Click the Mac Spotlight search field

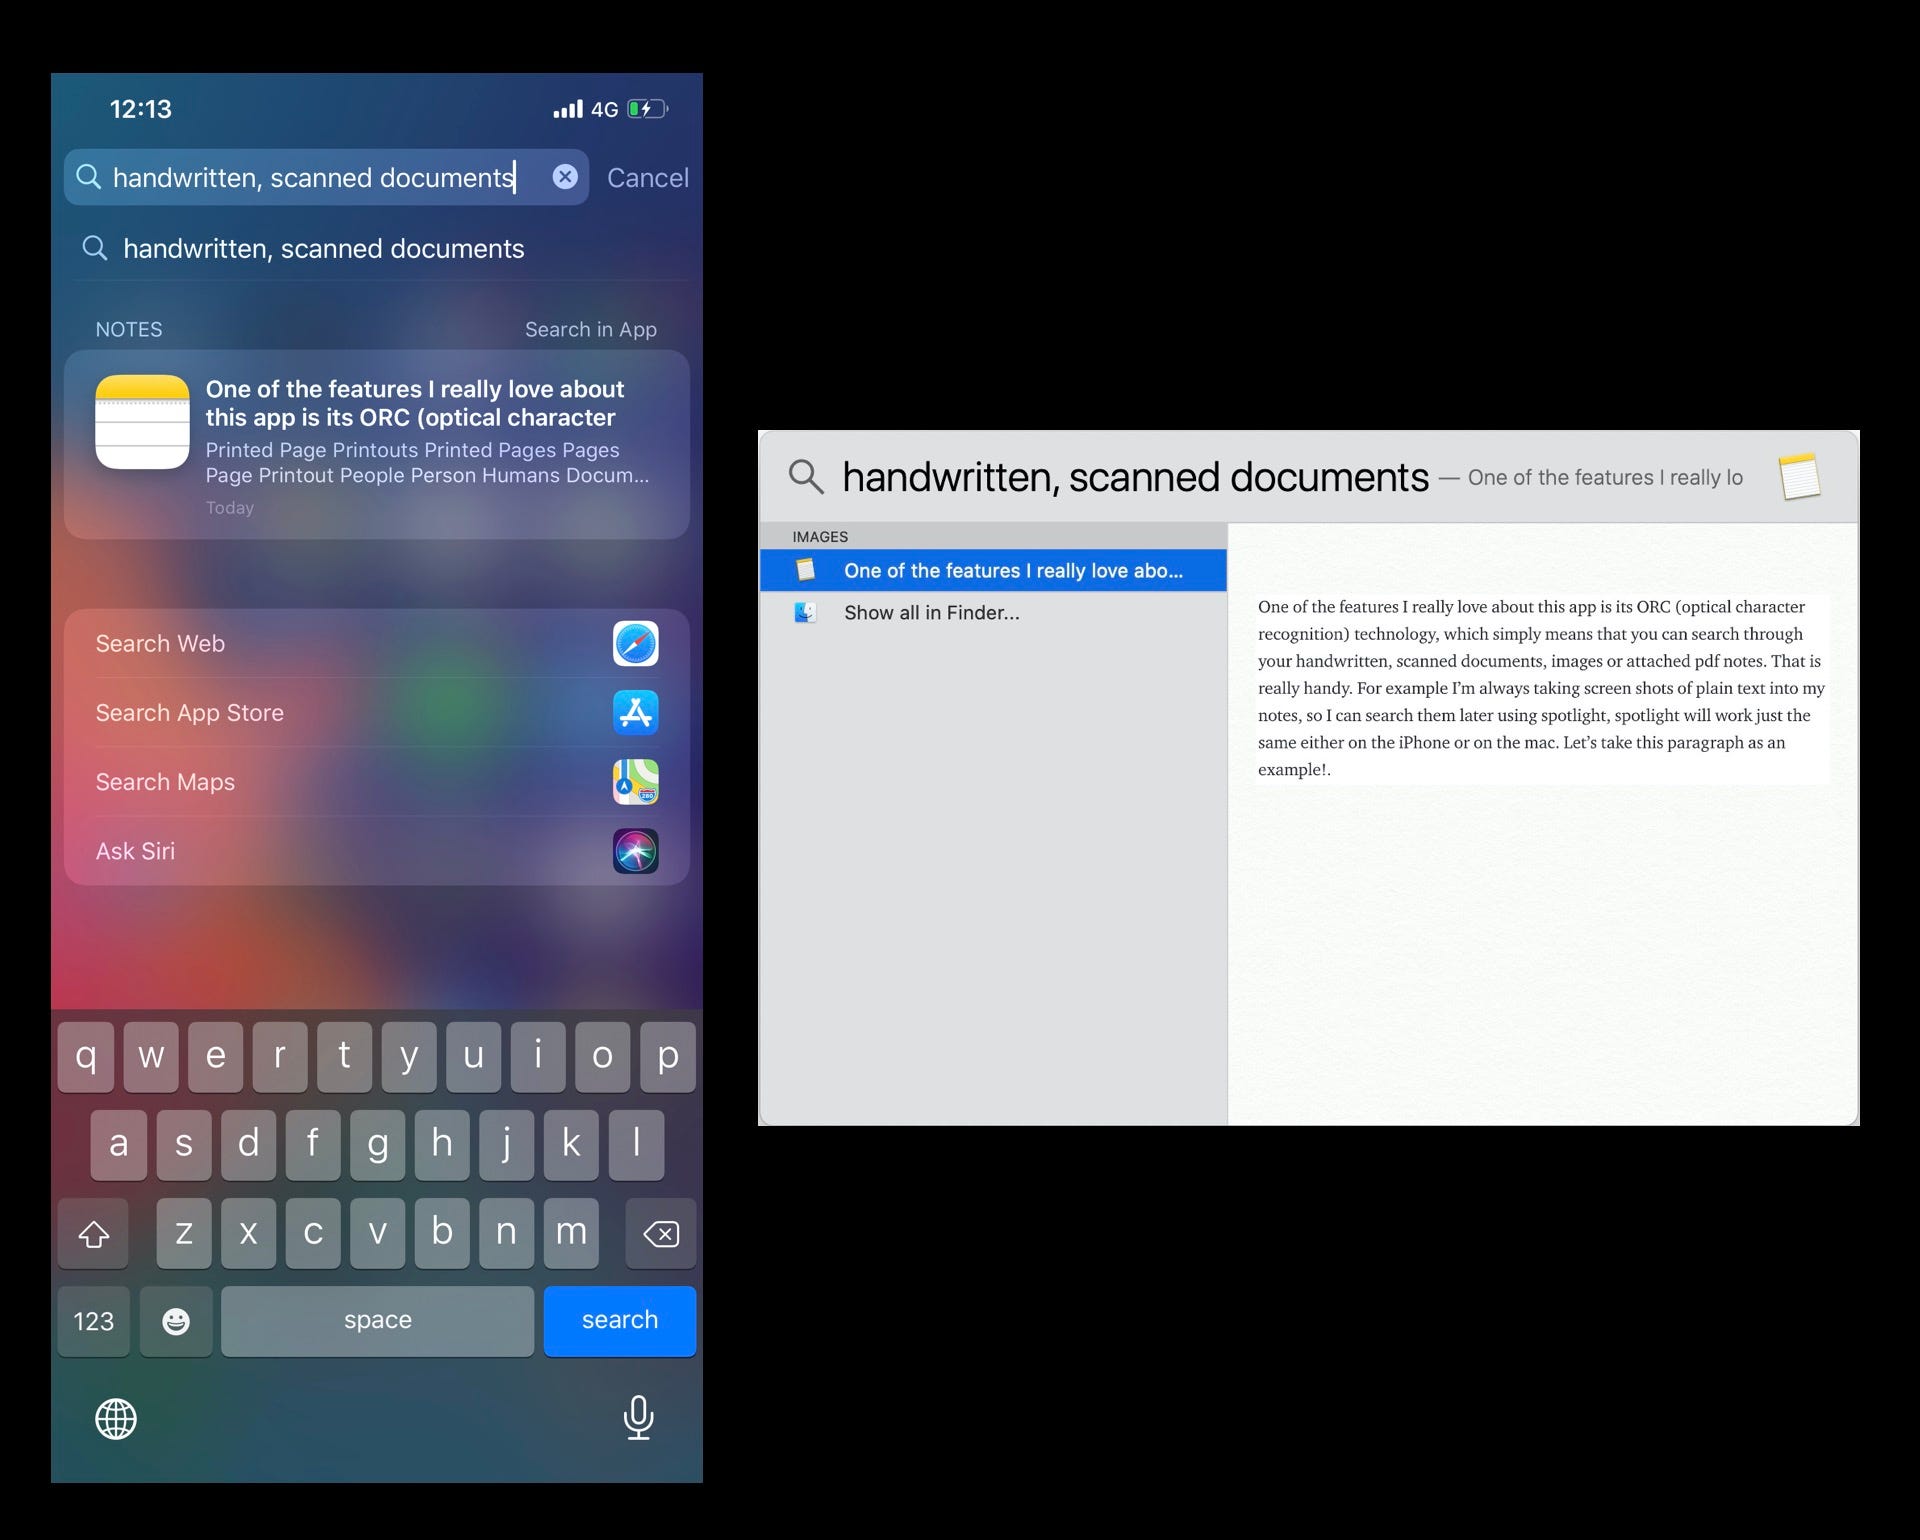1135,477
